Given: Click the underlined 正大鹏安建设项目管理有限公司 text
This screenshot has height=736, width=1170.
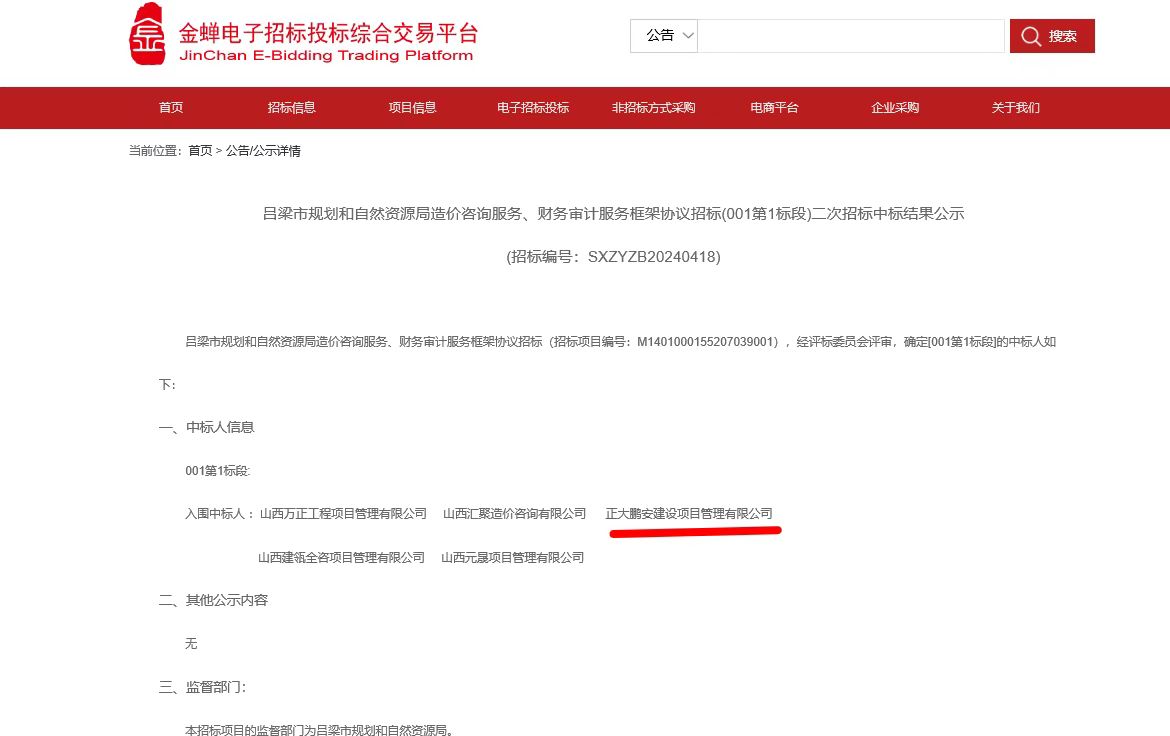Looking at the screenshot, I should [689, 514].
